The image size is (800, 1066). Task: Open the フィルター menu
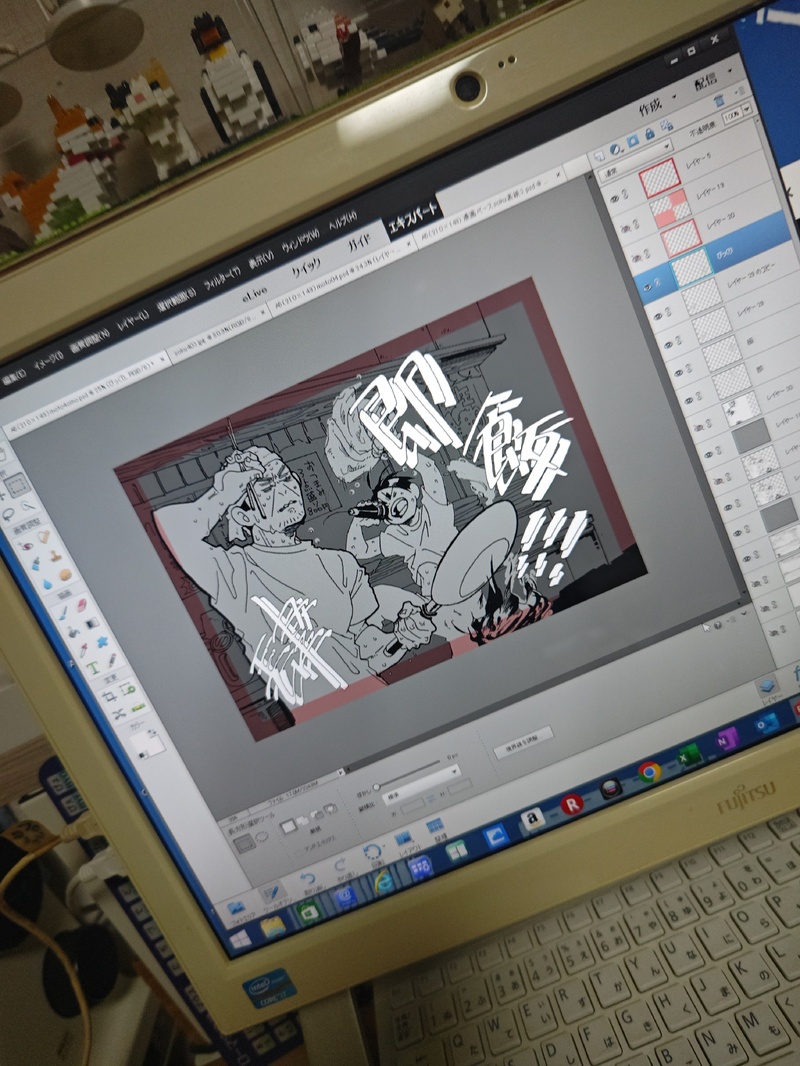(223, 279)
